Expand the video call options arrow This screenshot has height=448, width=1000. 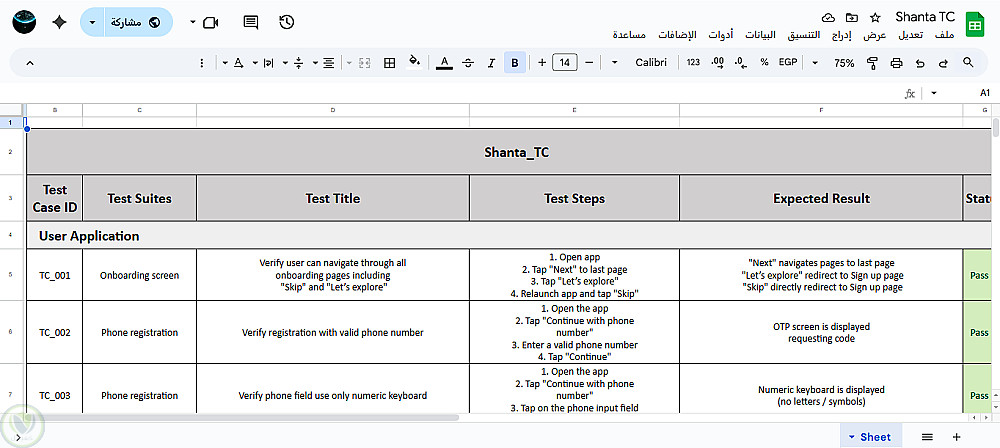point(193,22)
